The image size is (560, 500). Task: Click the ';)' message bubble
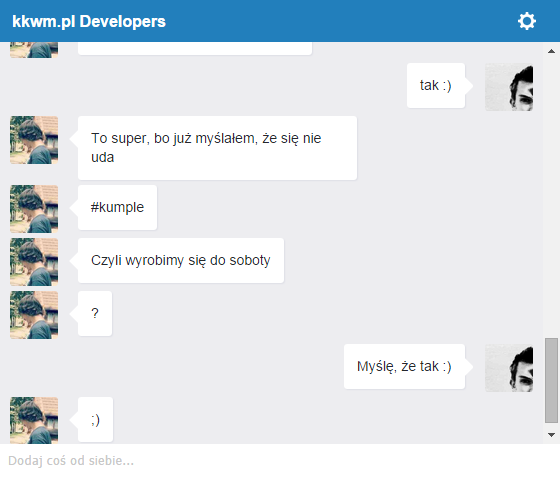tap(95, 419)
